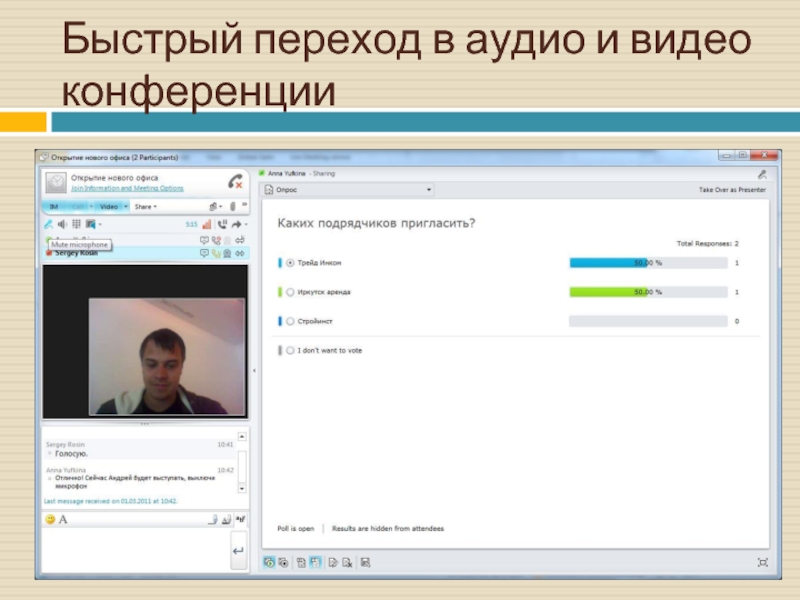Open the Share dropdown menu
The width and height of the screenshot is (800, 600).
point(145,207)
